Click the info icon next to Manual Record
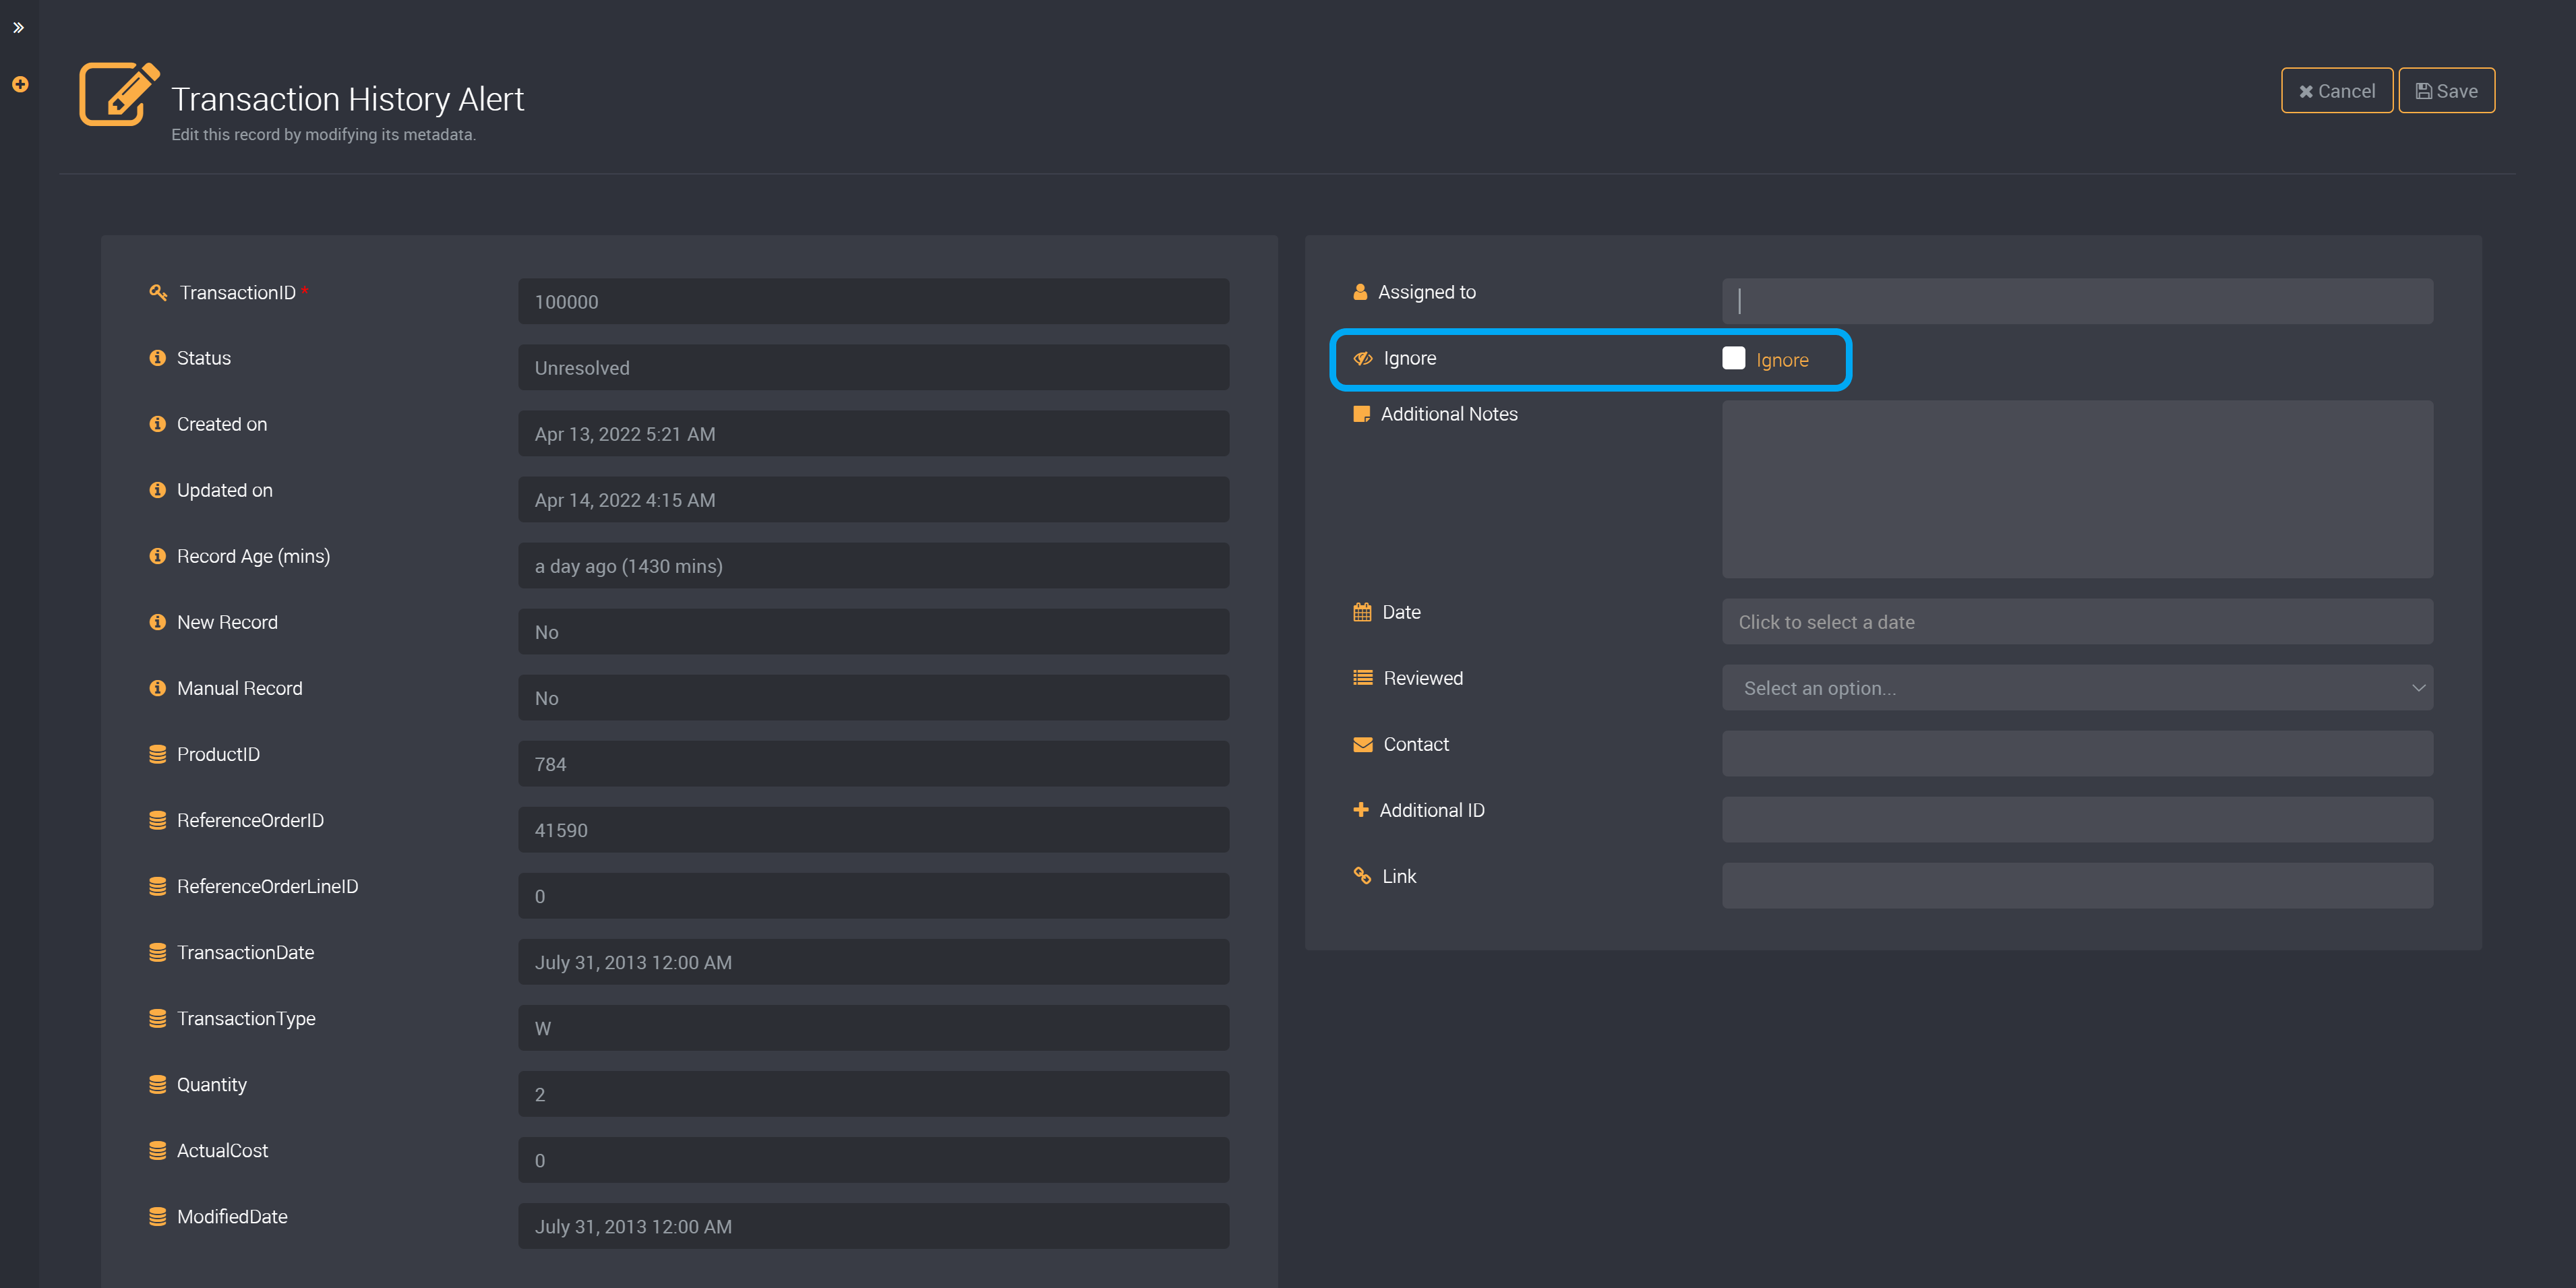This screenshot has width=2576, height=1288. click(157, 688)
